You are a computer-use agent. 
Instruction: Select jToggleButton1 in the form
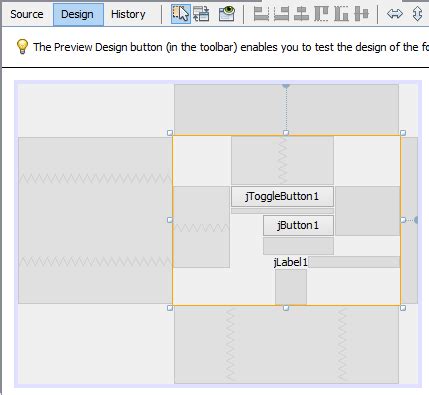[x=282, y=196]
